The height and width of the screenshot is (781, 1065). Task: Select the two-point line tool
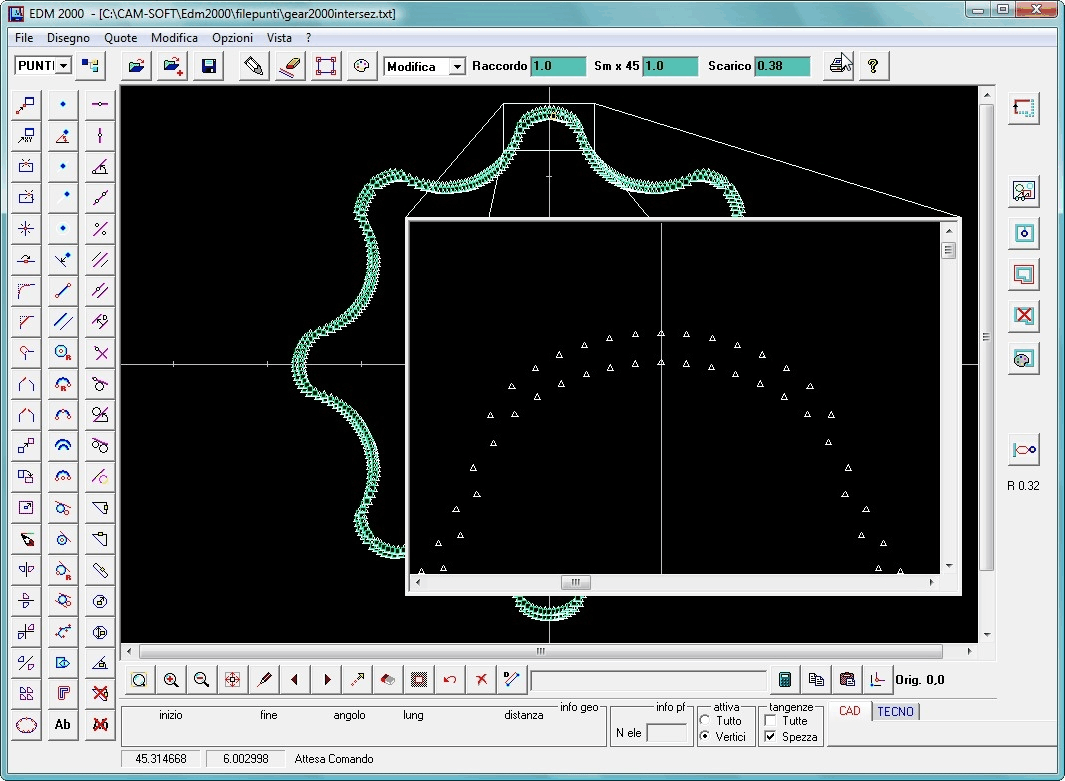(x=62, y=291)
